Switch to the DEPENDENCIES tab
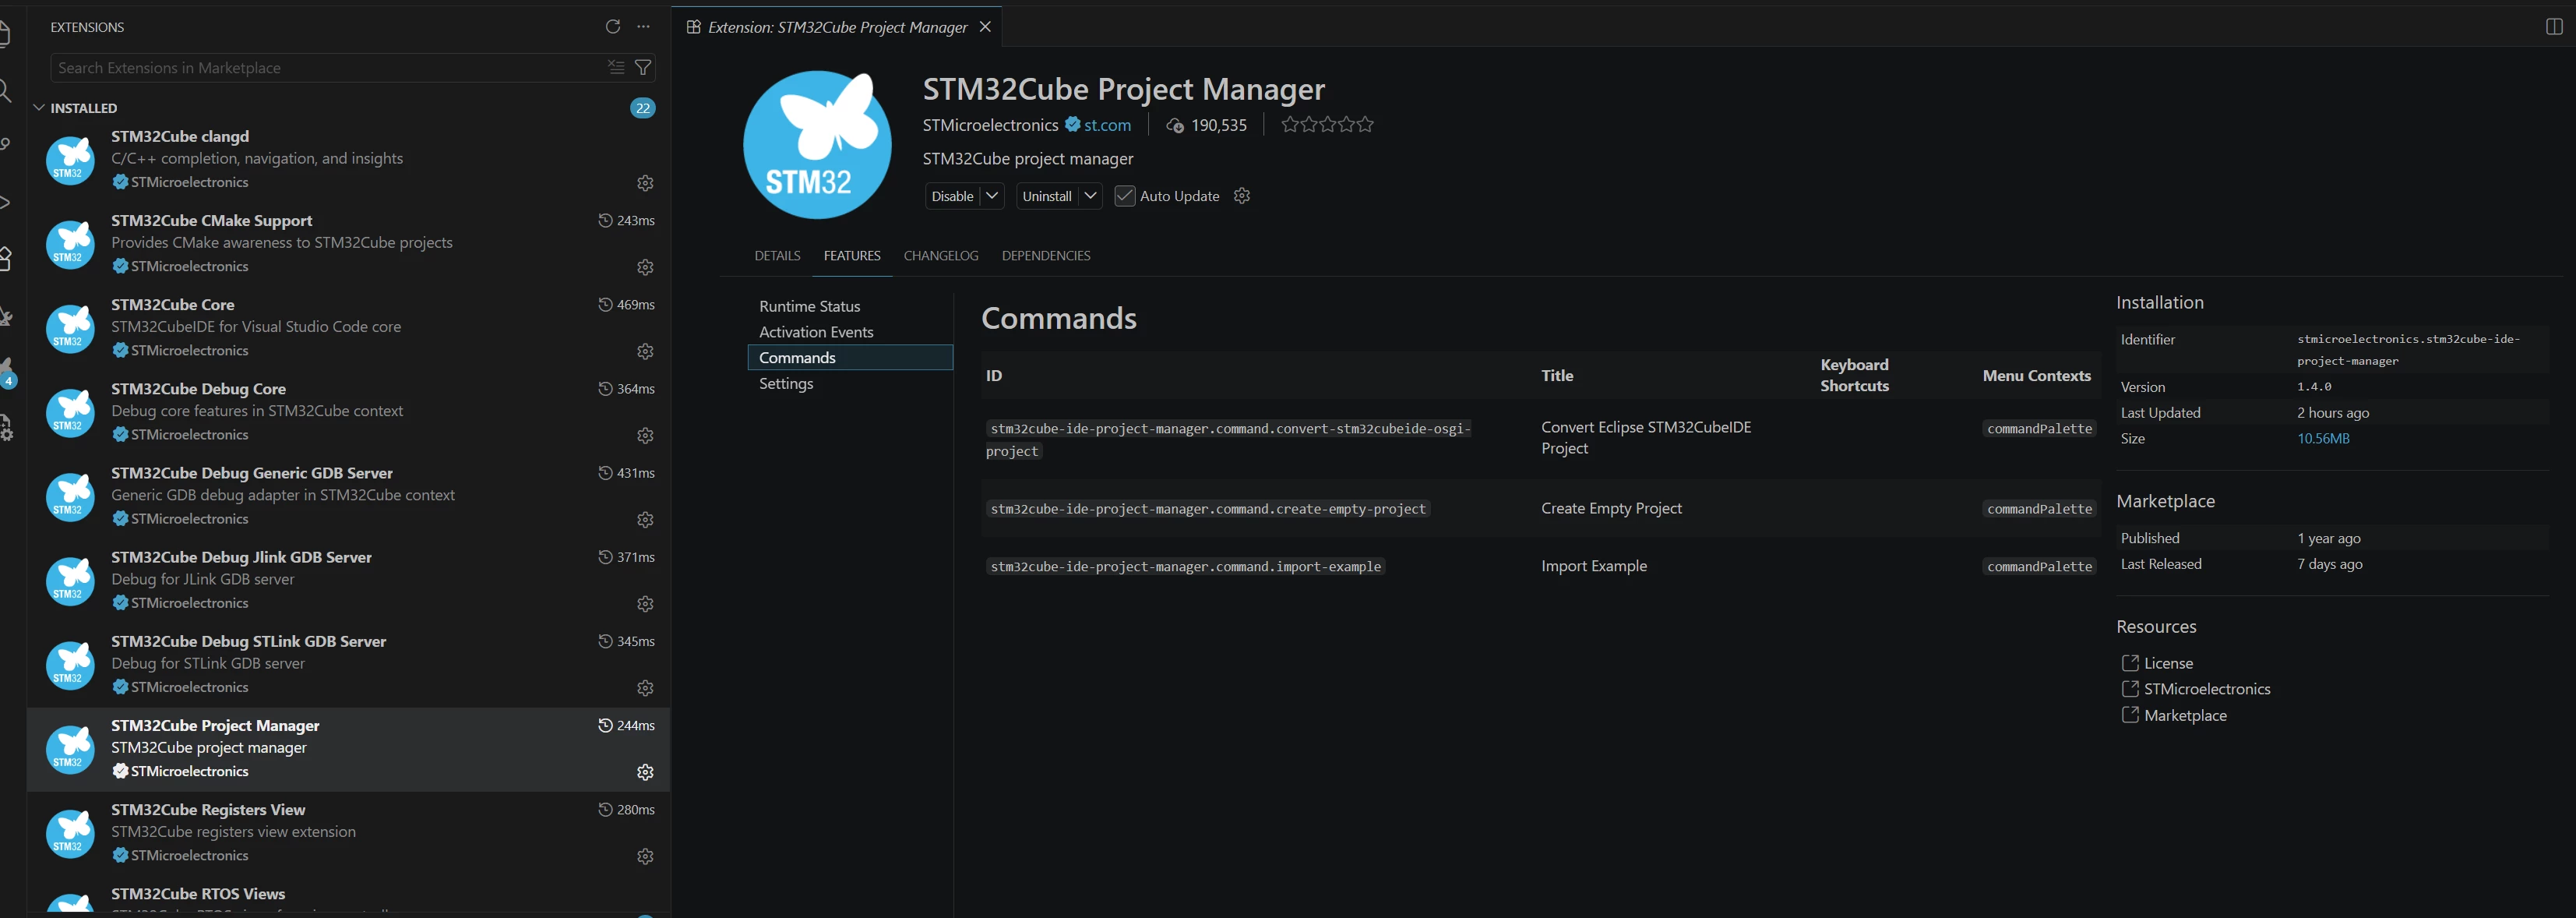The height and width of the screenshot is (918, 2576). point(1046,256)
